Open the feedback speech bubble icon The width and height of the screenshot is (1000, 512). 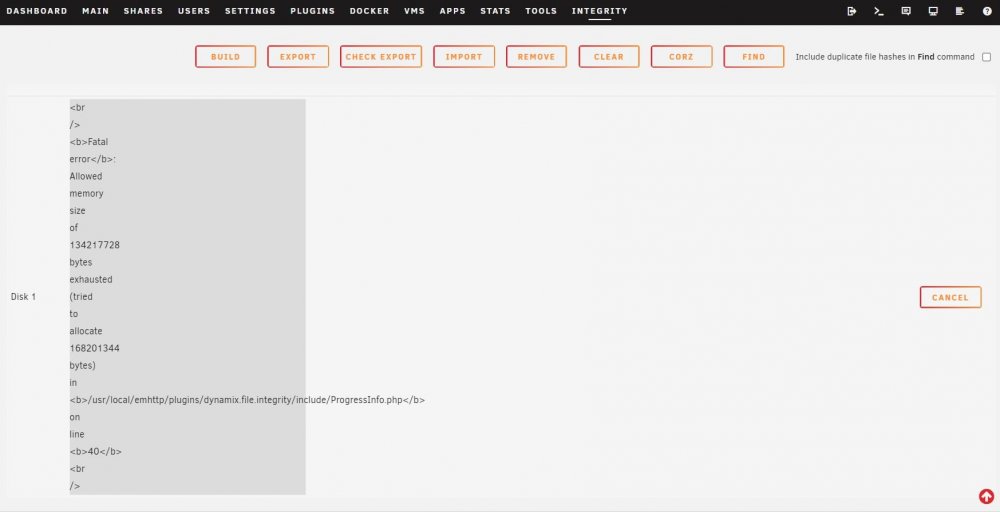click(906, 11)
